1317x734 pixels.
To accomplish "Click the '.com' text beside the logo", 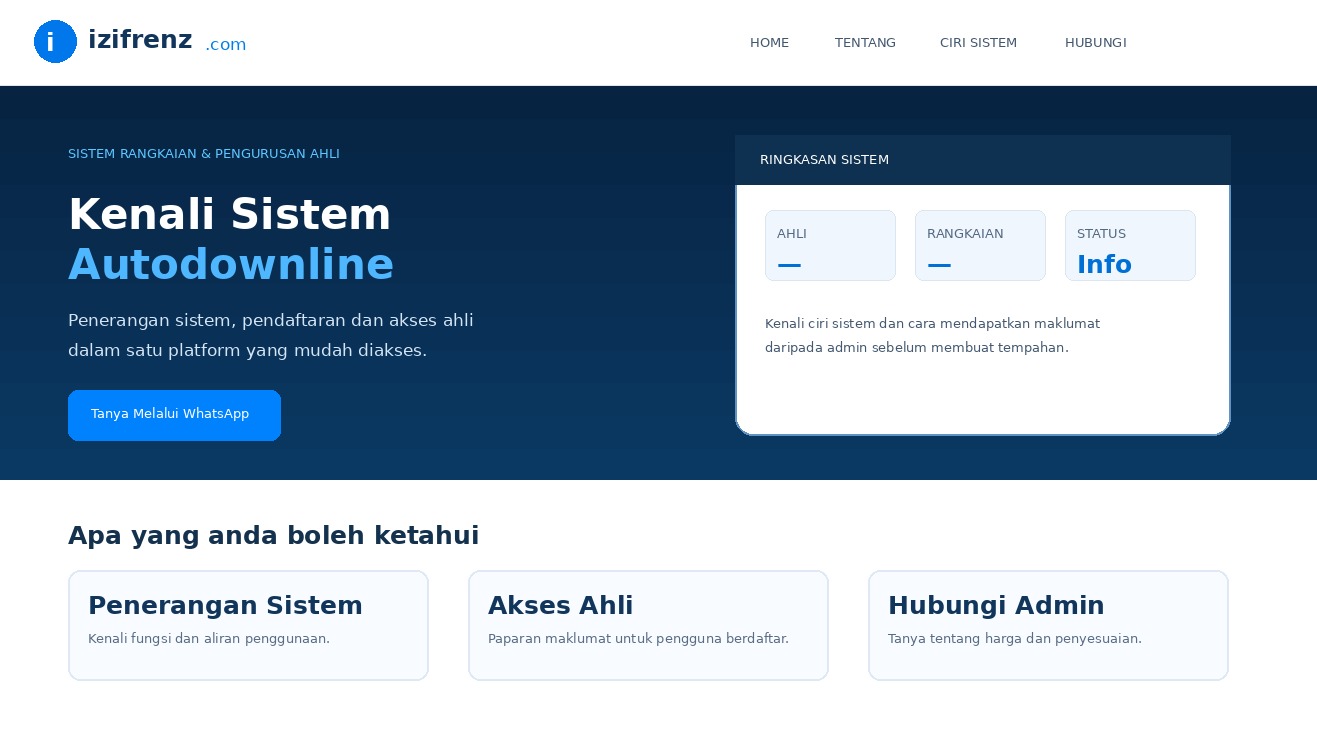I will 226,45.
